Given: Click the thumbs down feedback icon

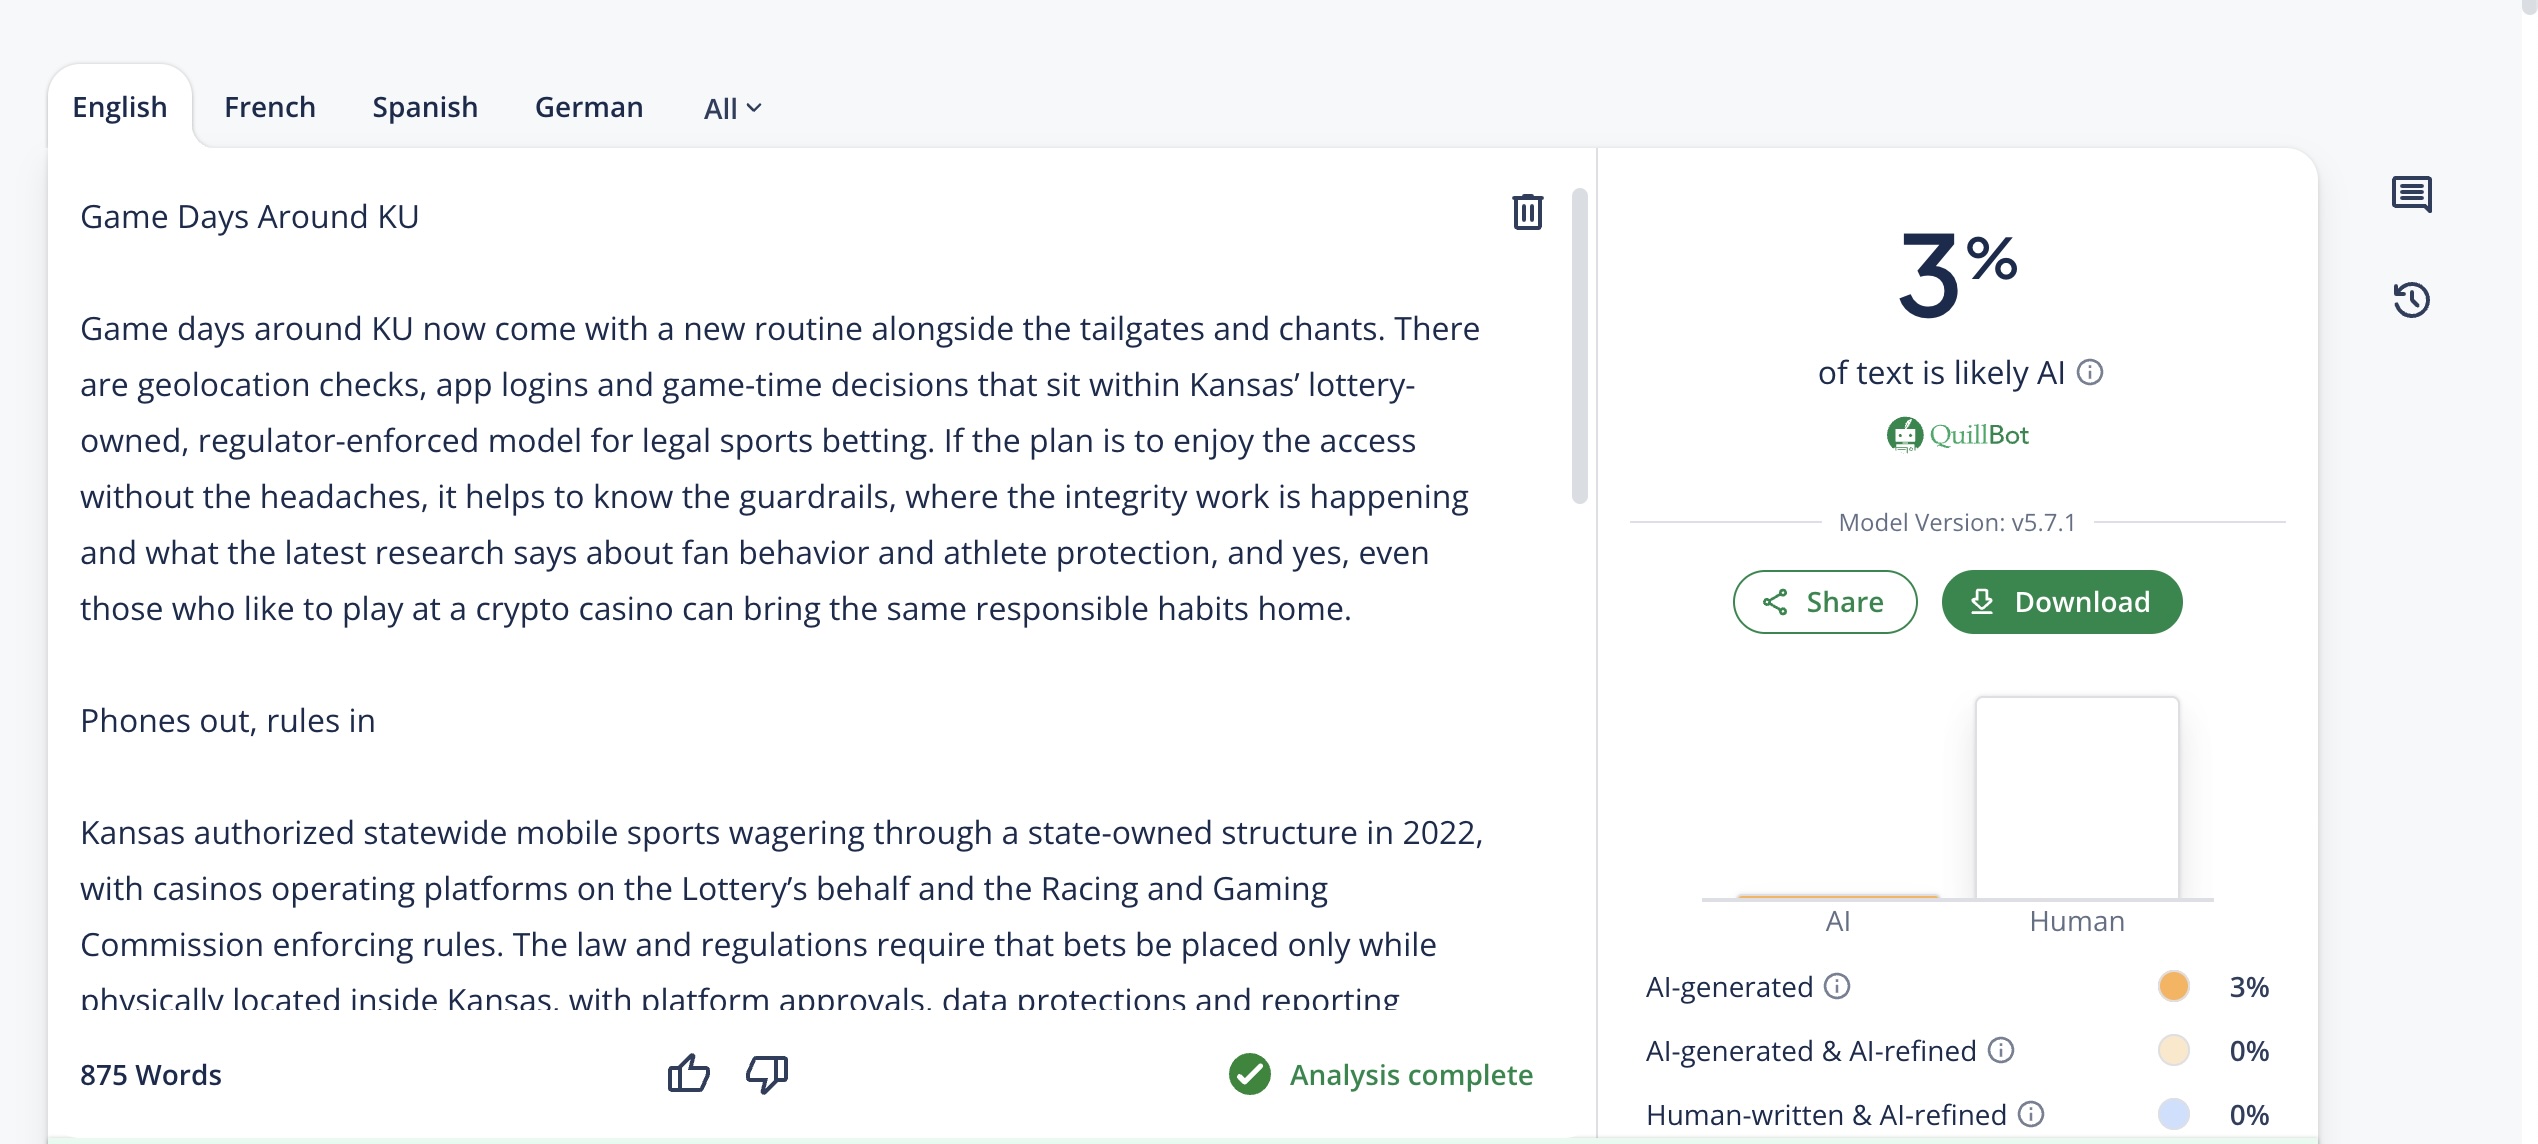Looking at the screenshot, I should point(767,1074).
